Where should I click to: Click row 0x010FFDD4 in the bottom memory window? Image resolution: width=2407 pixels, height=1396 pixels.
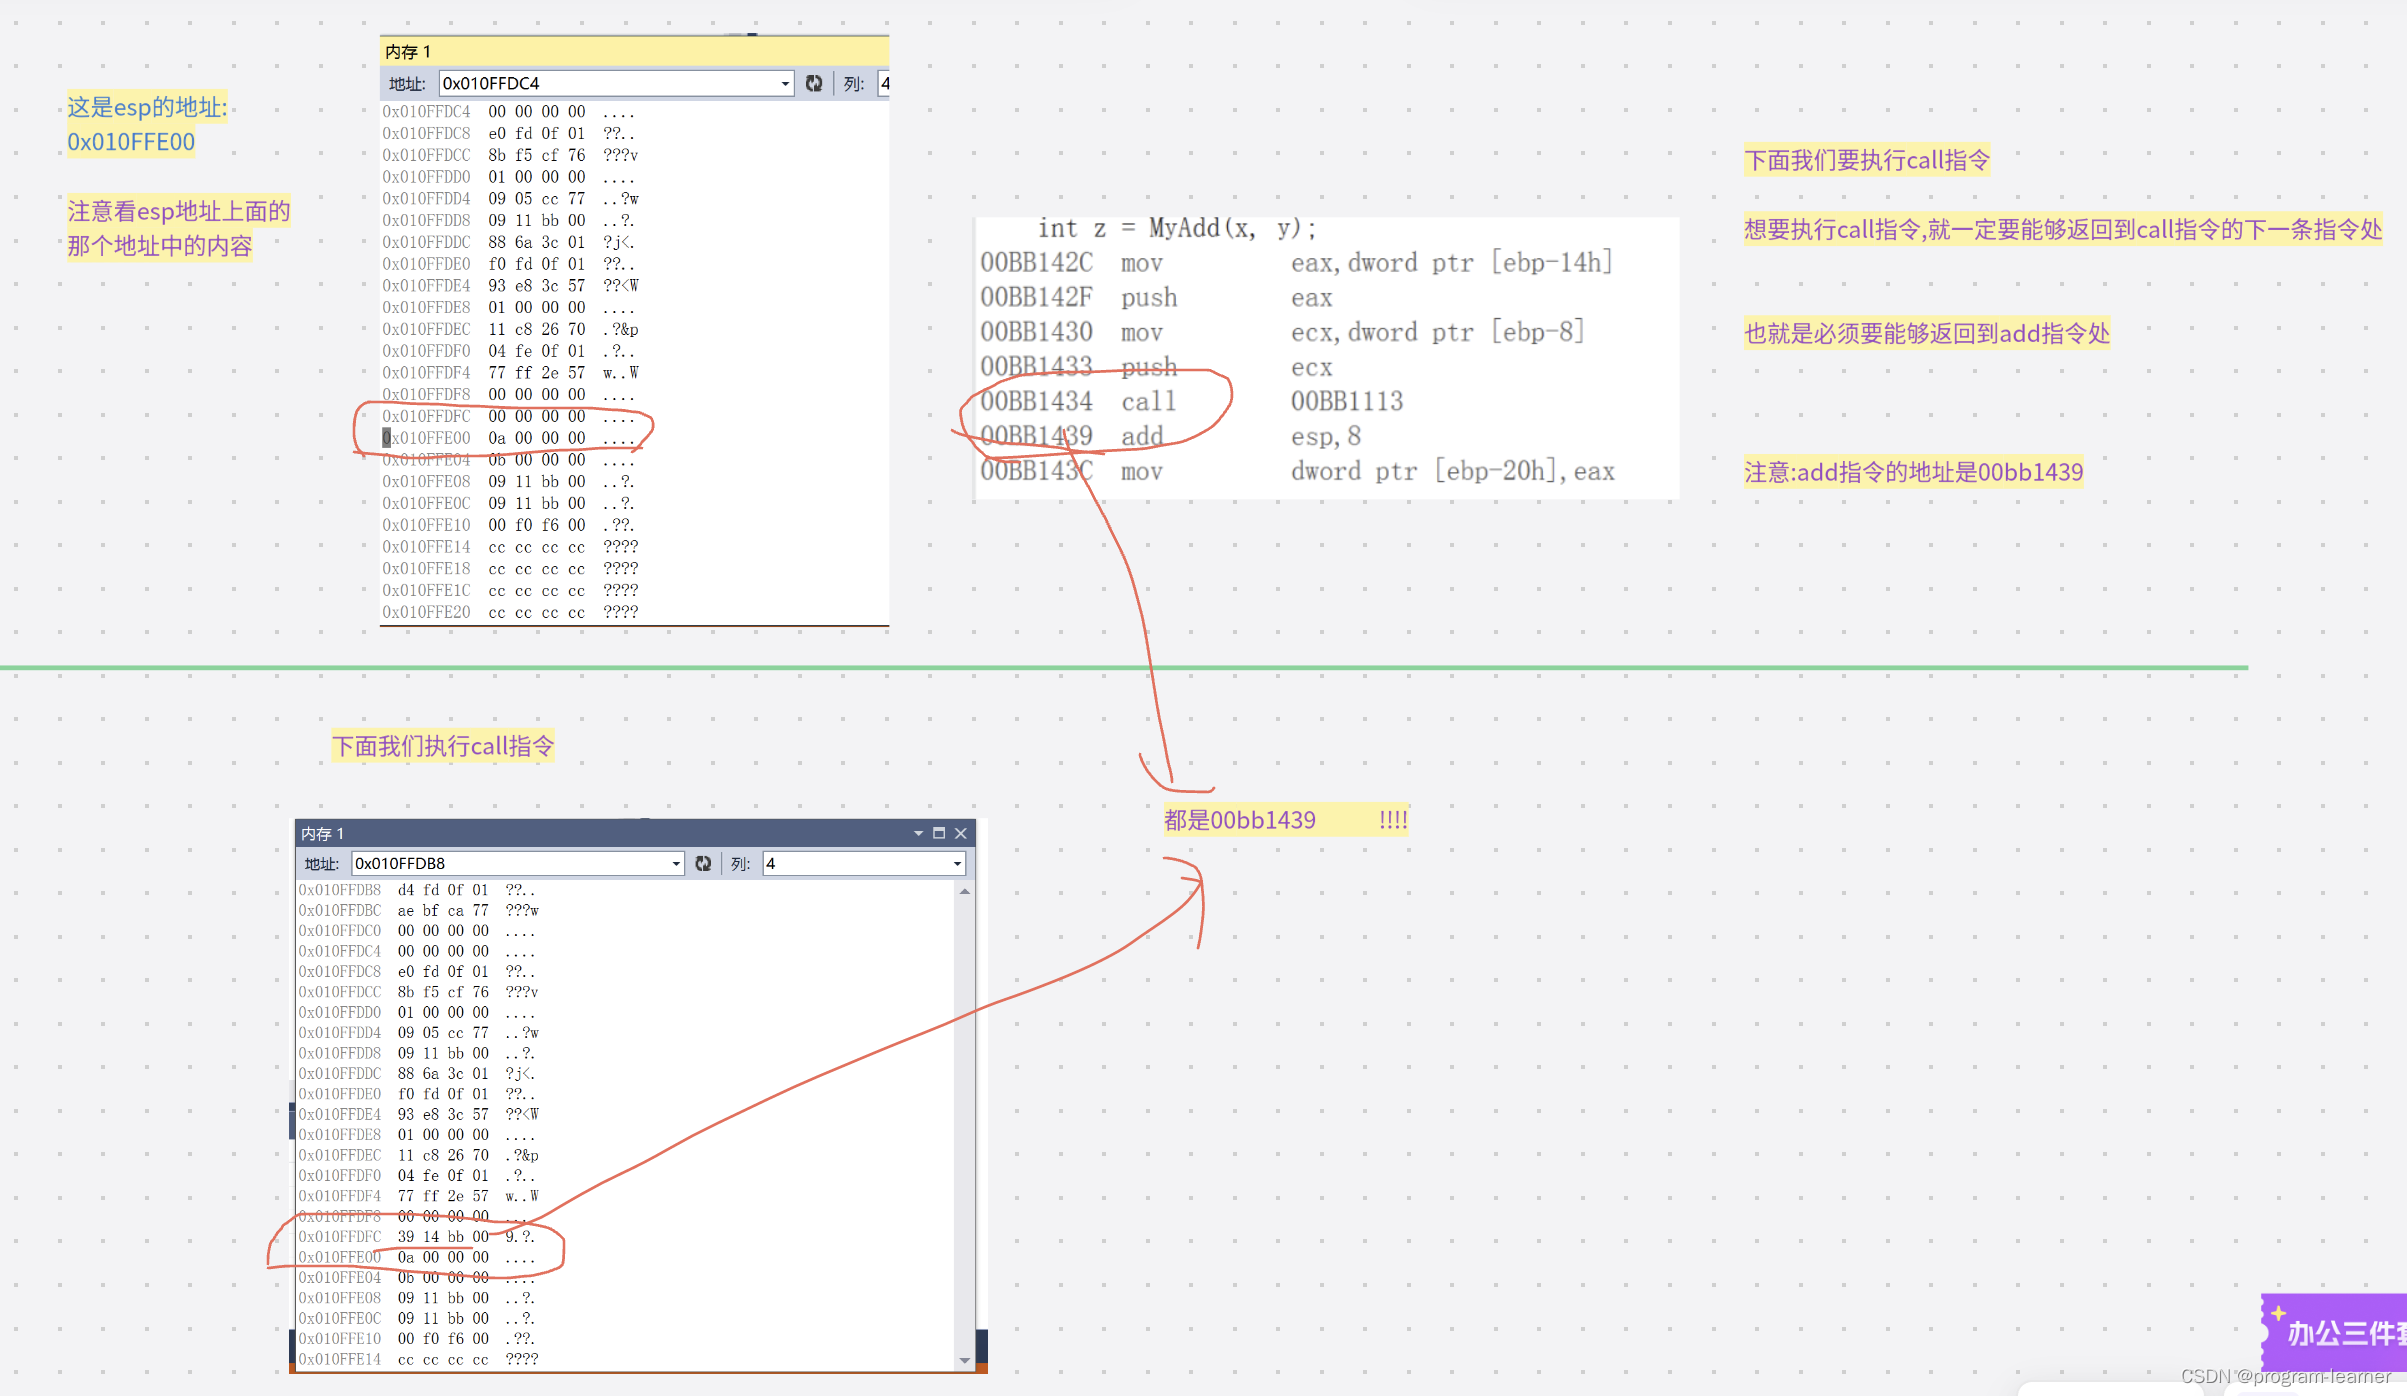click(x=419, y=1033)
